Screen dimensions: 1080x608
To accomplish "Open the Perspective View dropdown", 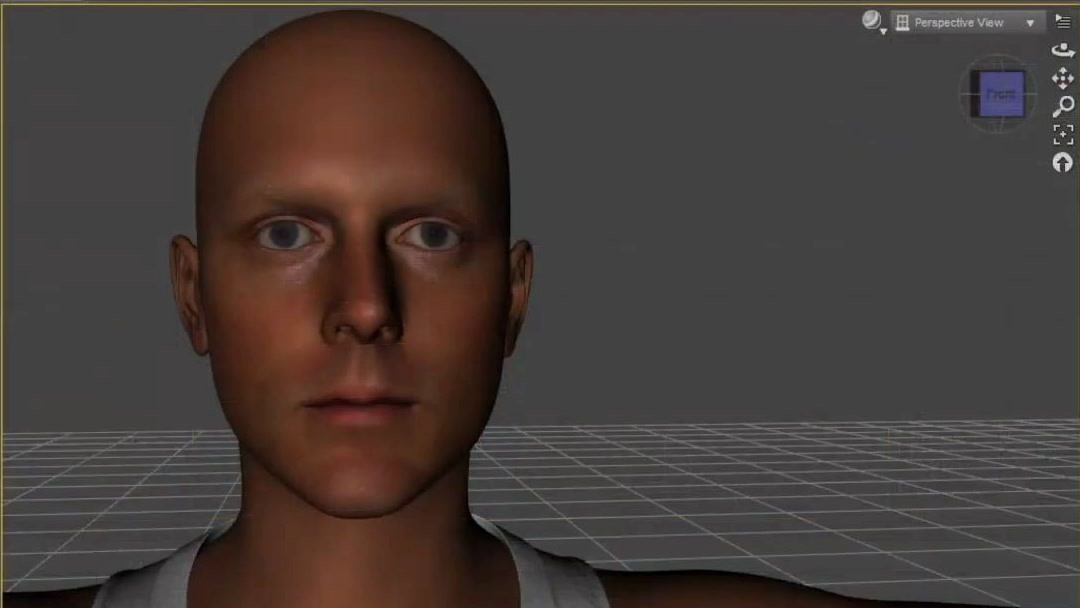I will tap(967, 21).
